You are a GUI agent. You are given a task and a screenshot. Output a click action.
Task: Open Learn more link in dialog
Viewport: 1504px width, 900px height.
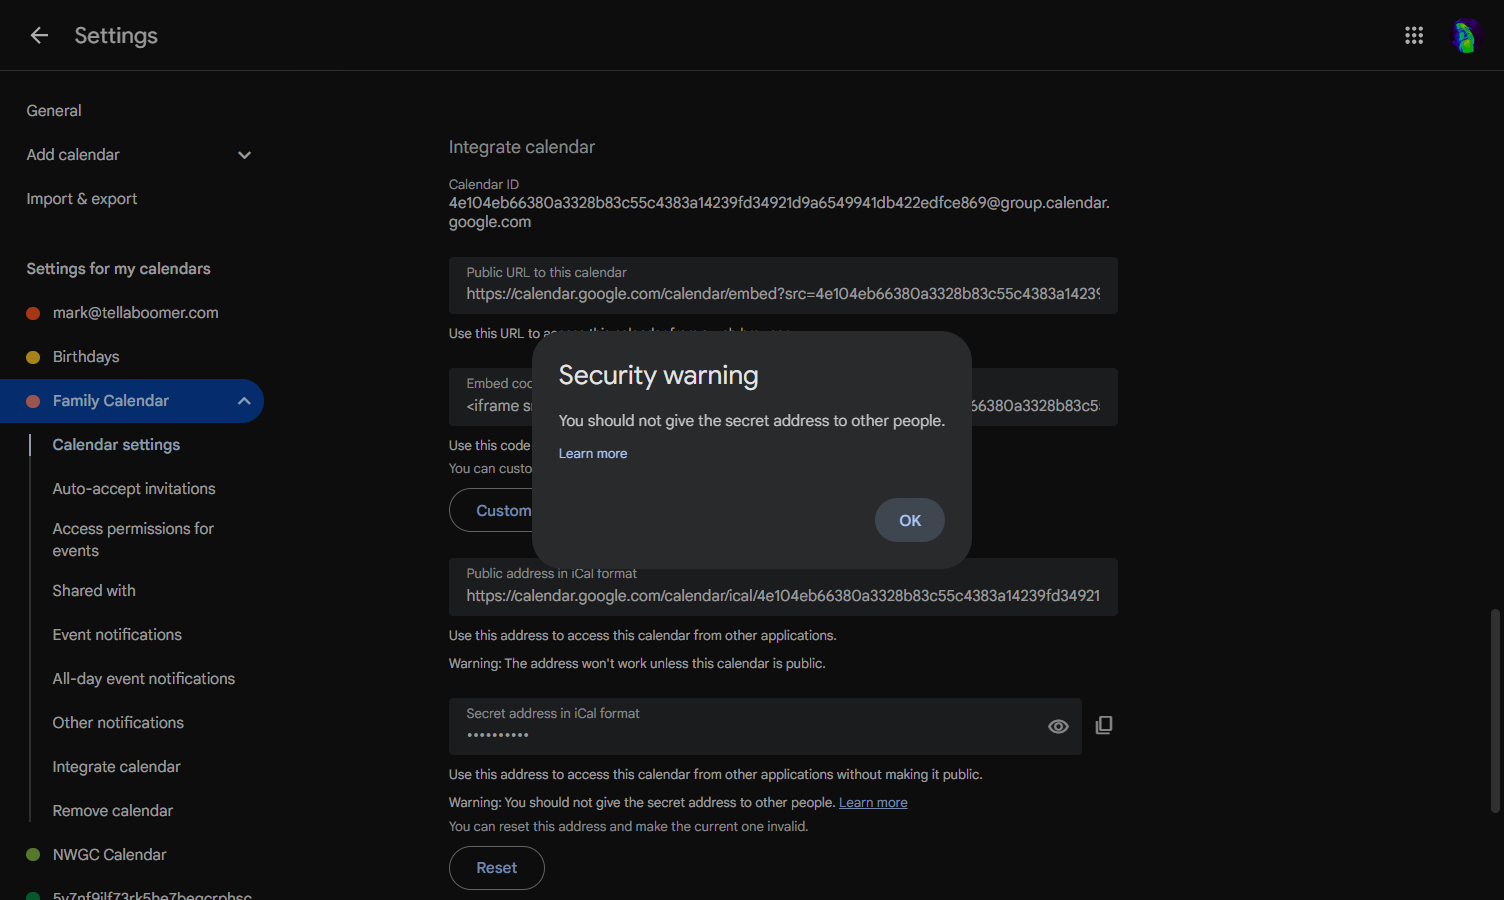coord(593,453)
